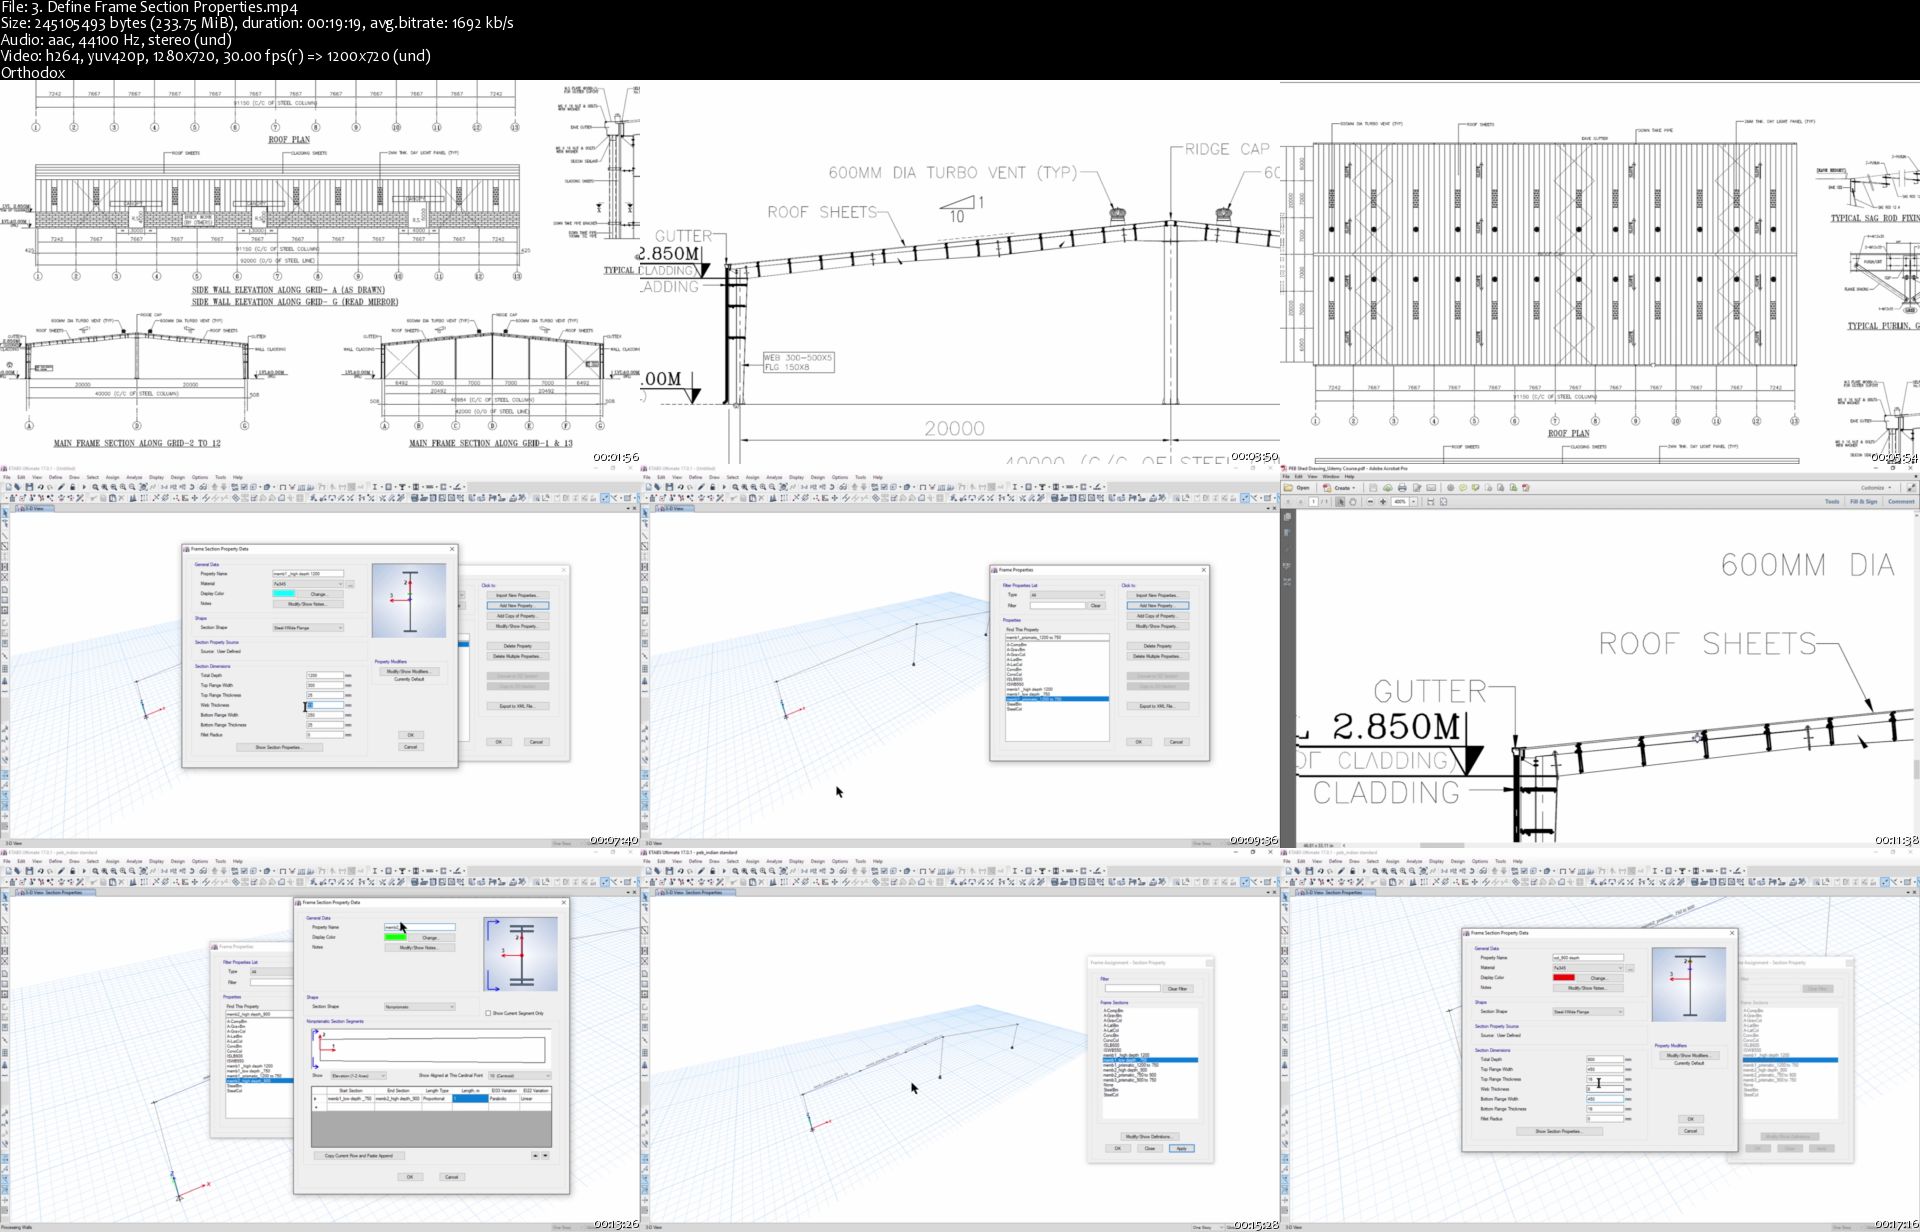This screenshot has width=1920, height=1232.
Task: Click Modify/Show Definitions in 00:15:28 dialog
Action: (1150, 1137)
